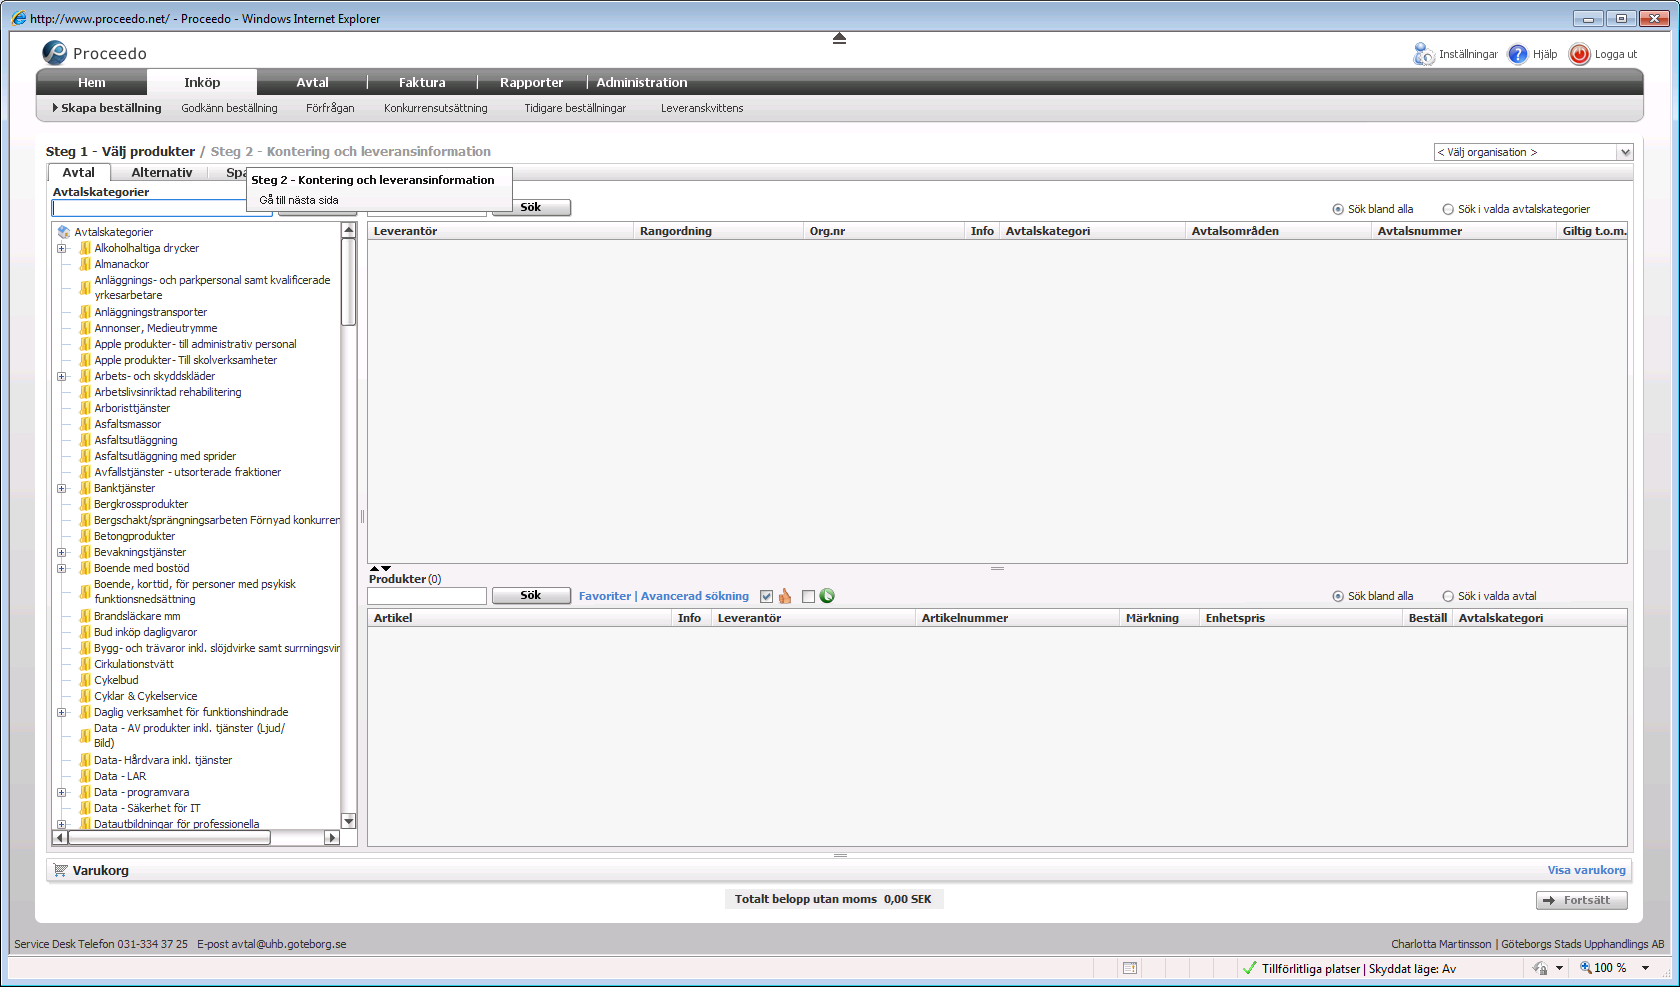Click tree scrollbar down arrow
Viewport: 1680px width, 987px height.
pyautogui.click(x=349, y=821)
